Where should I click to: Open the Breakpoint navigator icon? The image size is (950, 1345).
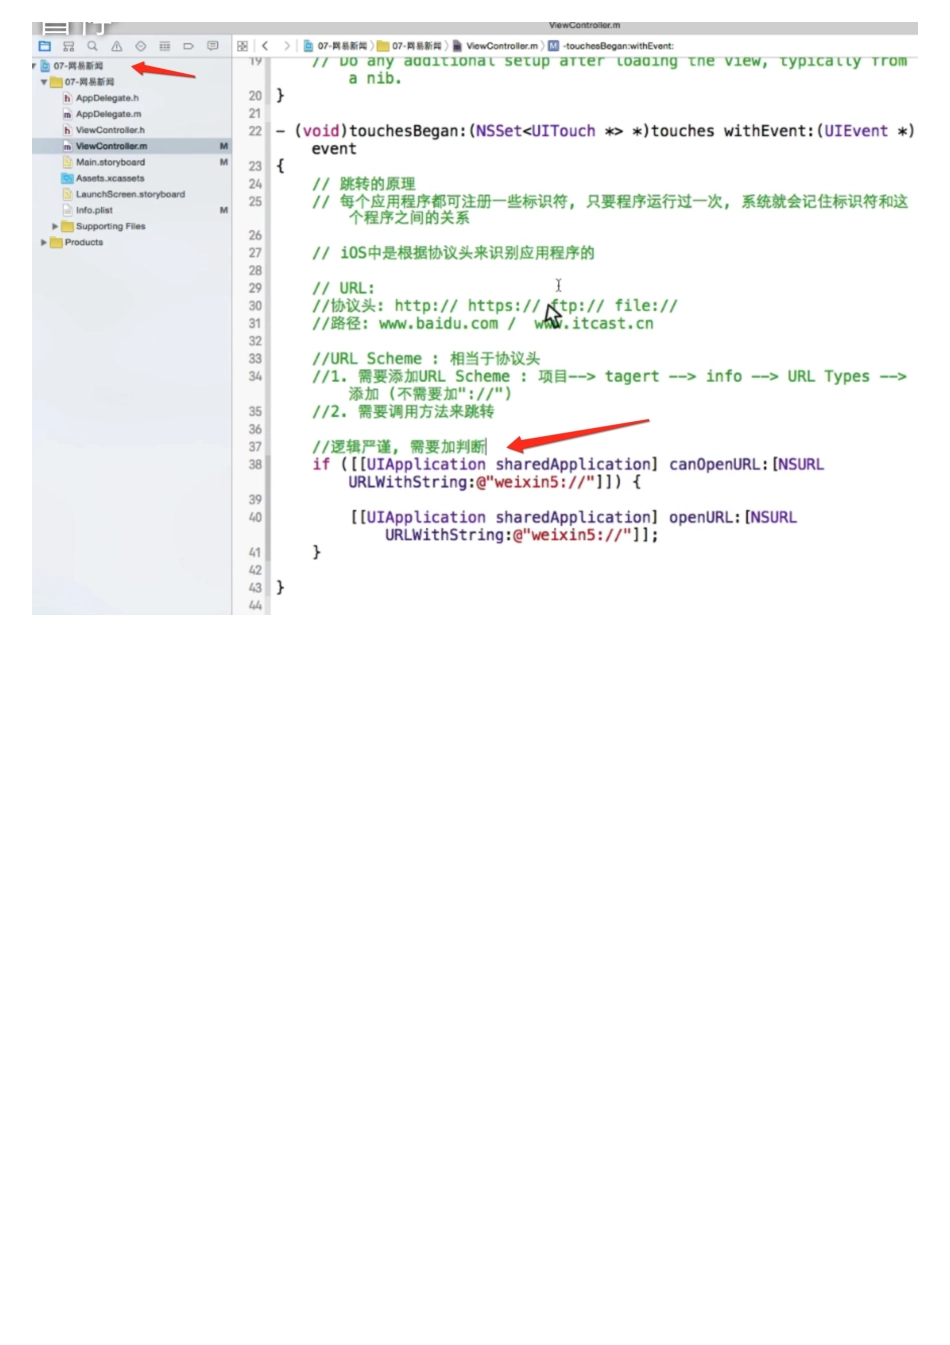coord(188,46)
